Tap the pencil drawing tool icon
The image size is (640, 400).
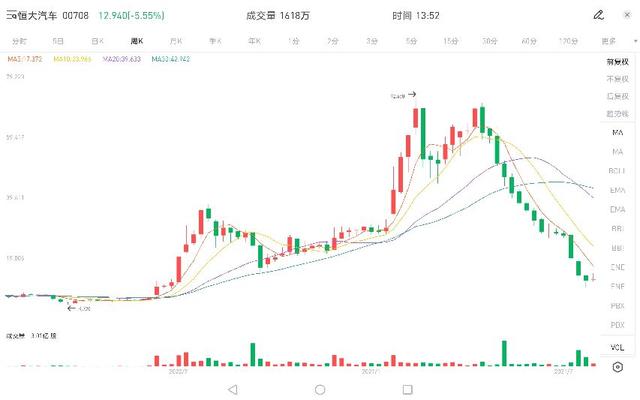pyautogui.click(x=598, y=15)
